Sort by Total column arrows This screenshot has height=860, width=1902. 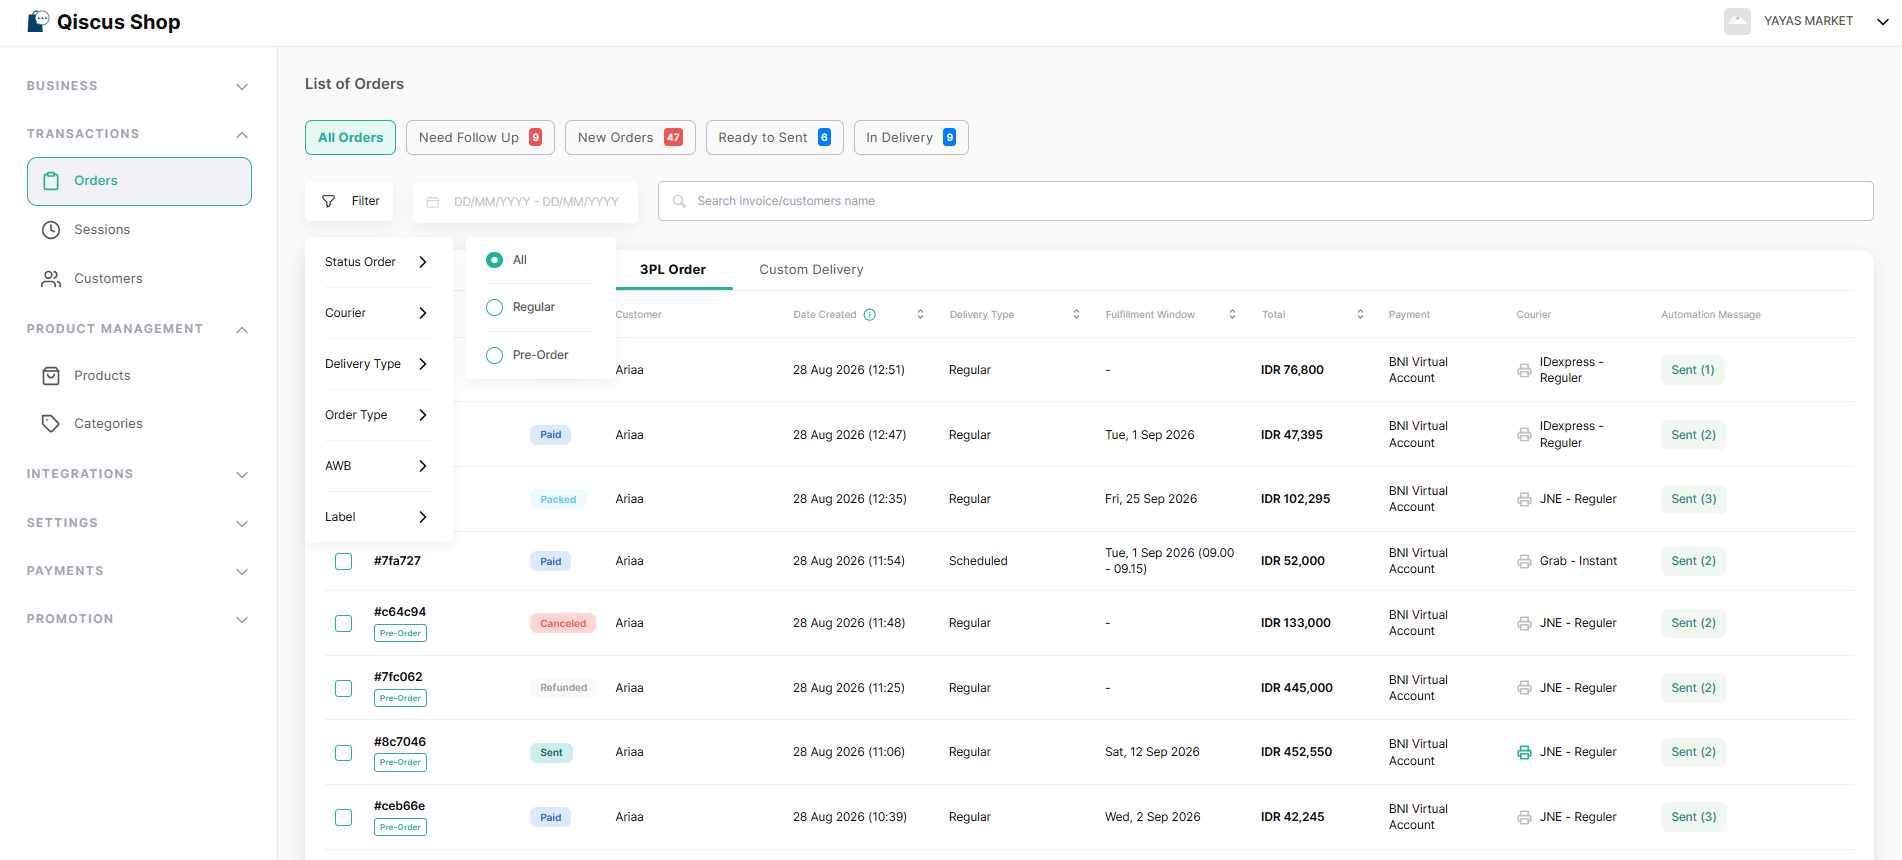pos(1360,315)
